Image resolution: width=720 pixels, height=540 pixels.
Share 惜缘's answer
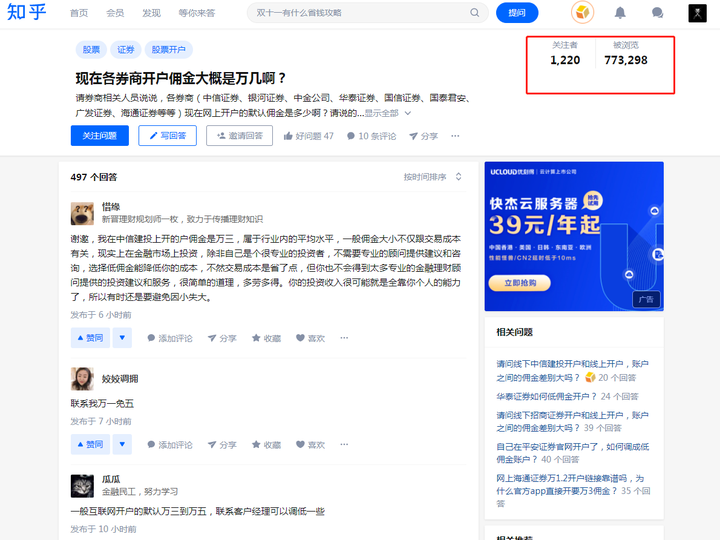(x=222, y=338)
